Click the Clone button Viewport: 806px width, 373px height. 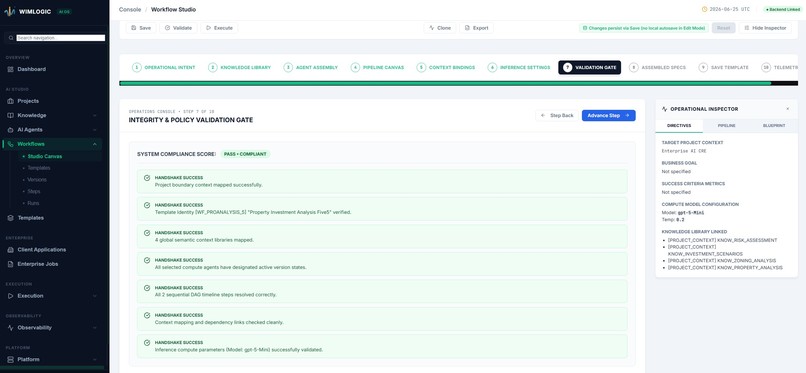click(x=439, y=28)
